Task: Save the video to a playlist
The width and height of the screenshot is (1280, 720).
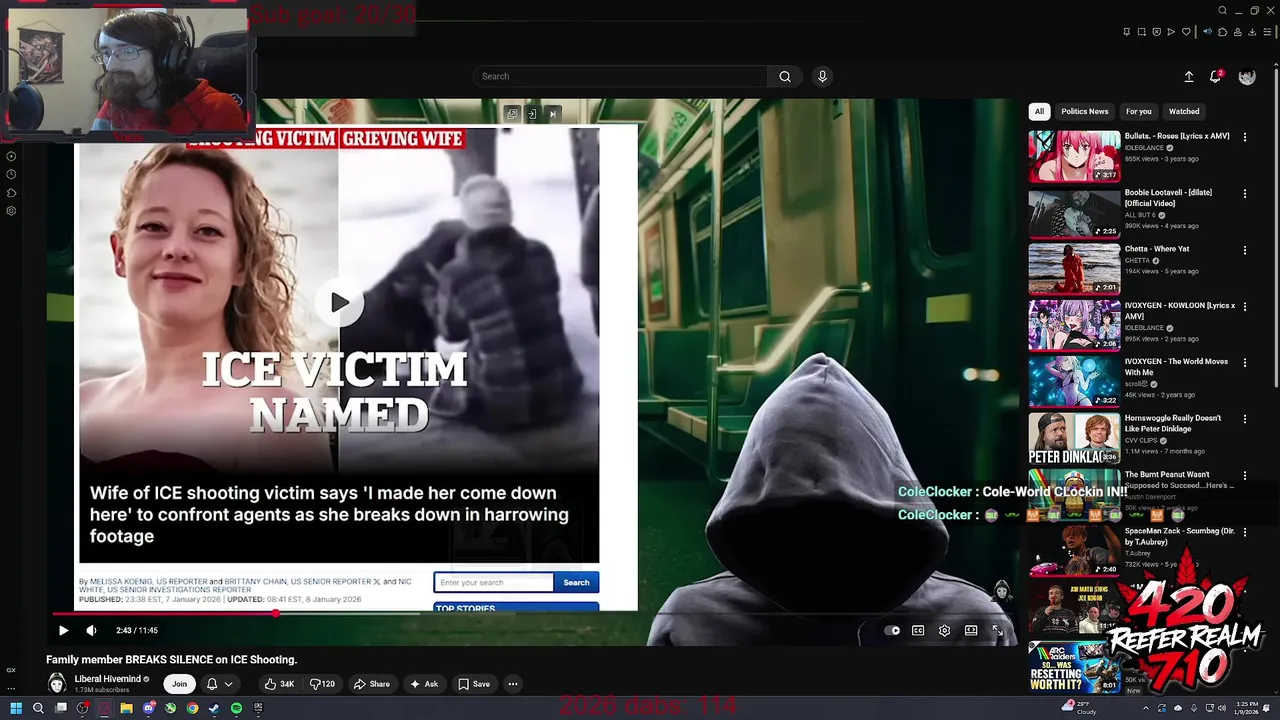Action: [474, 684]
